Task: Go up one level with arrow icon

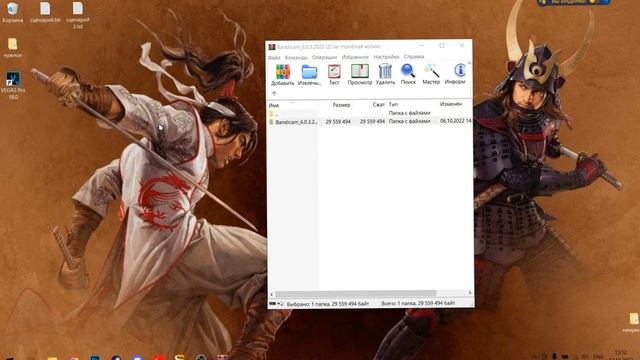Action: pos(274,93)
